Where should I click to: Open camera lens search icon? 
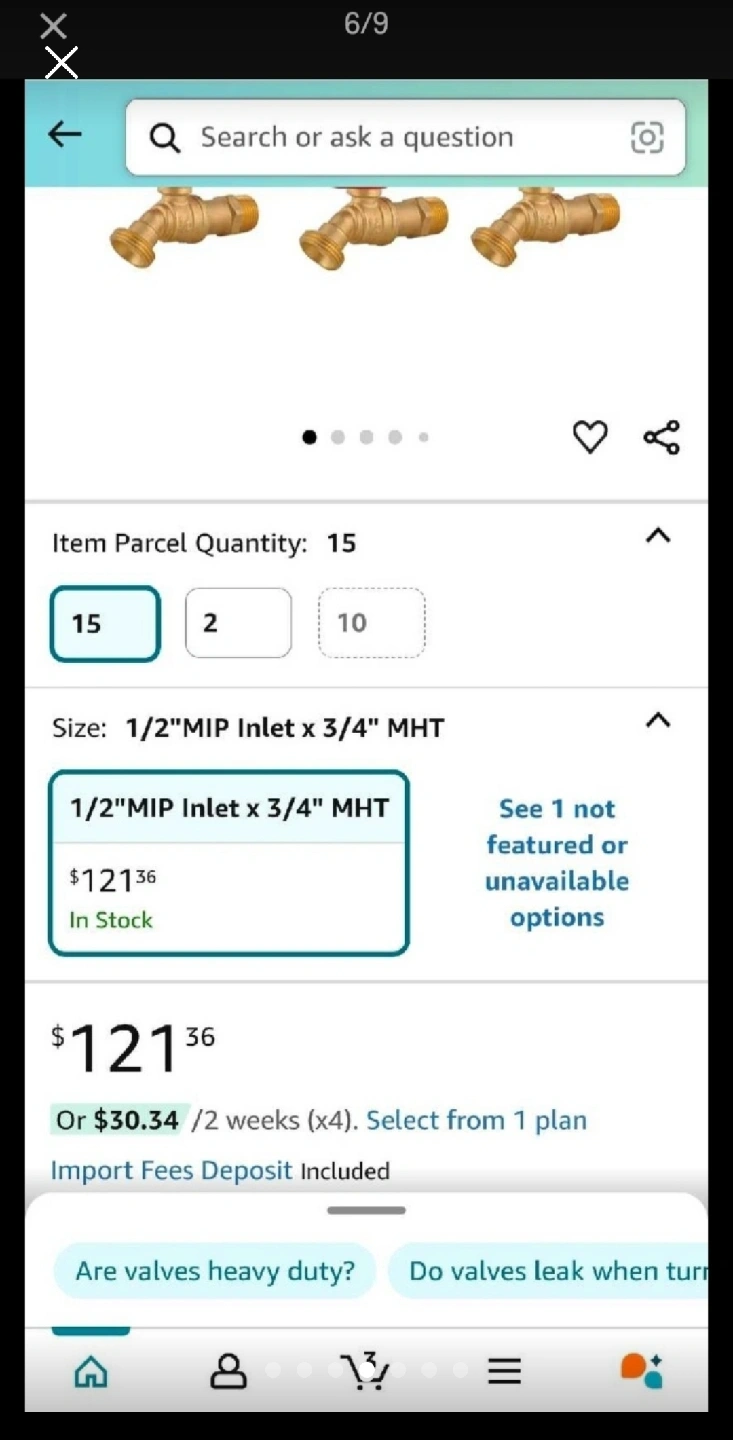(647, 137)
